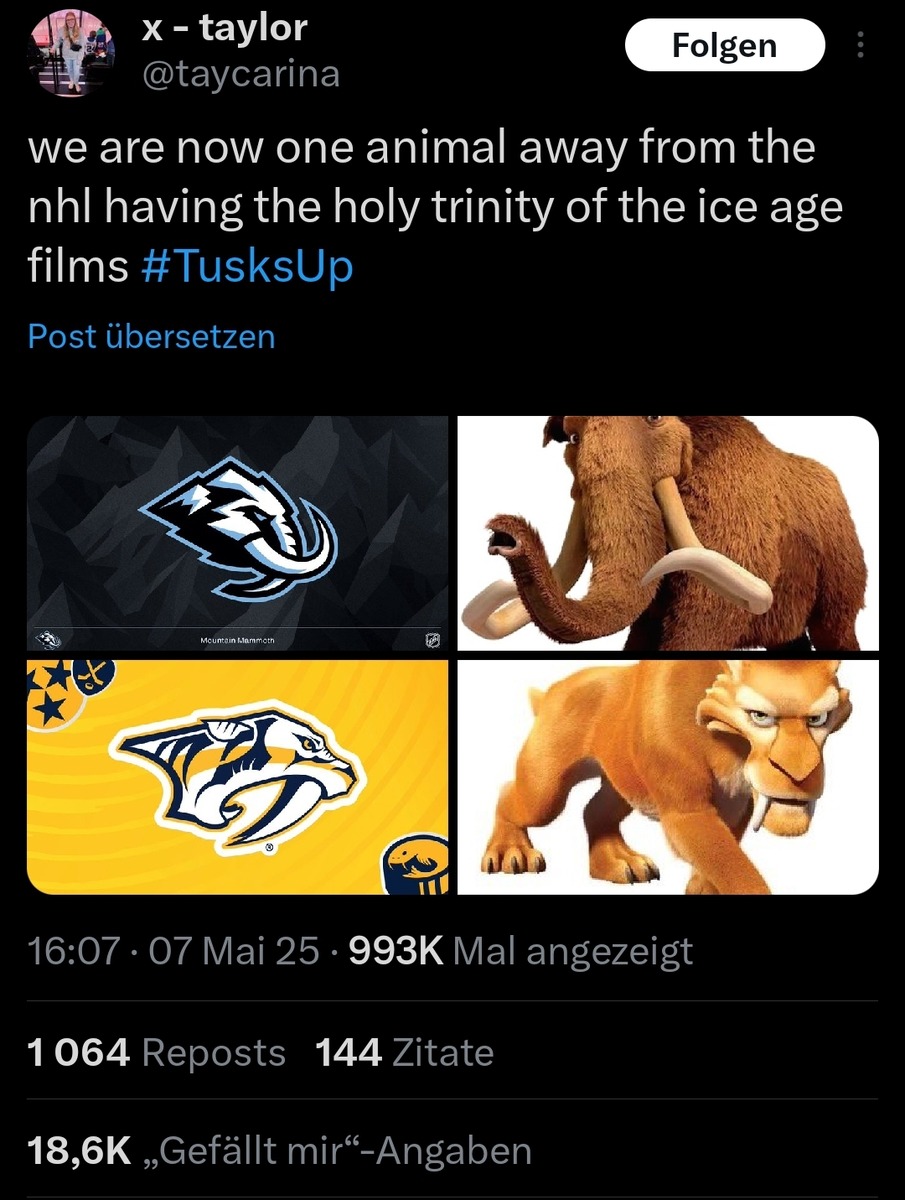This screenshot has height=1200, width=905.
Task: Click the NHL shield icon in mammoth image
Action: pyautogui.click(x=430, y=640)
